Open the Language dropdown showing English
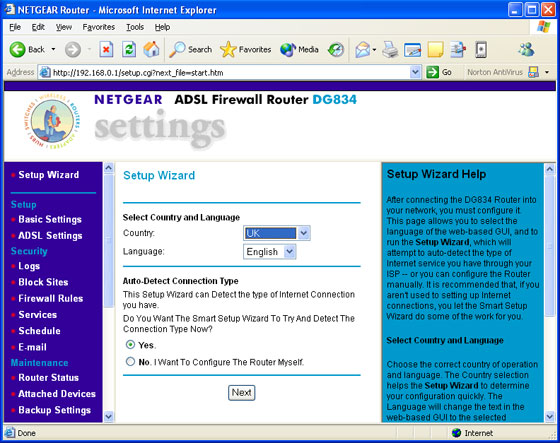Screen dimensions: 560x443 point(269,252)
